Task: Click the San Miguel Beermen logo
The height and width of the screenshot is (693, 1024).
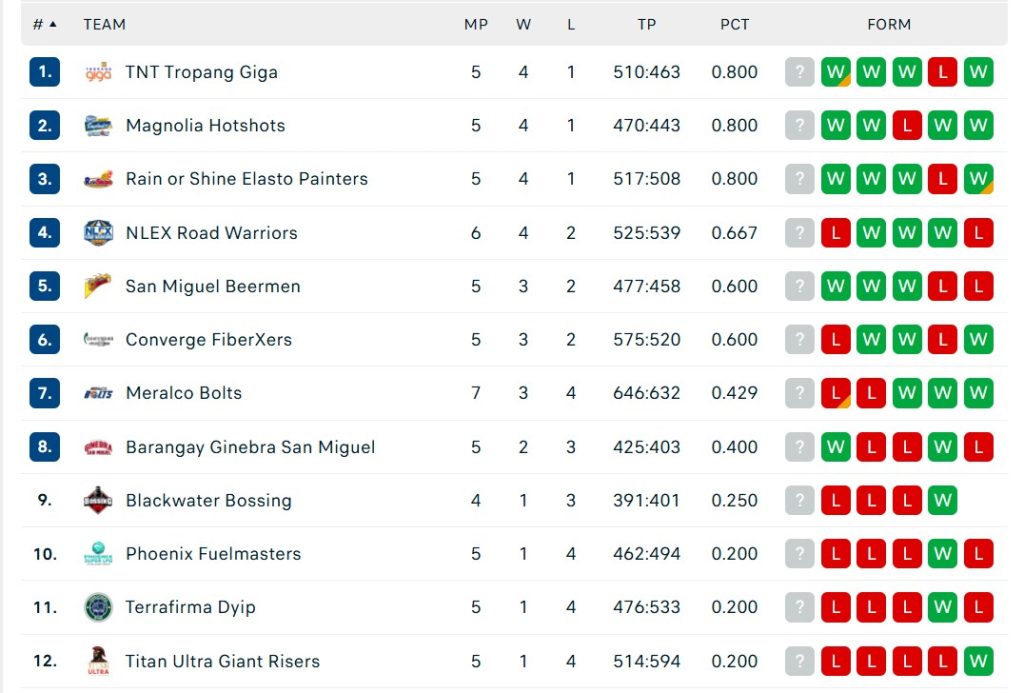Action: (98, 286)
